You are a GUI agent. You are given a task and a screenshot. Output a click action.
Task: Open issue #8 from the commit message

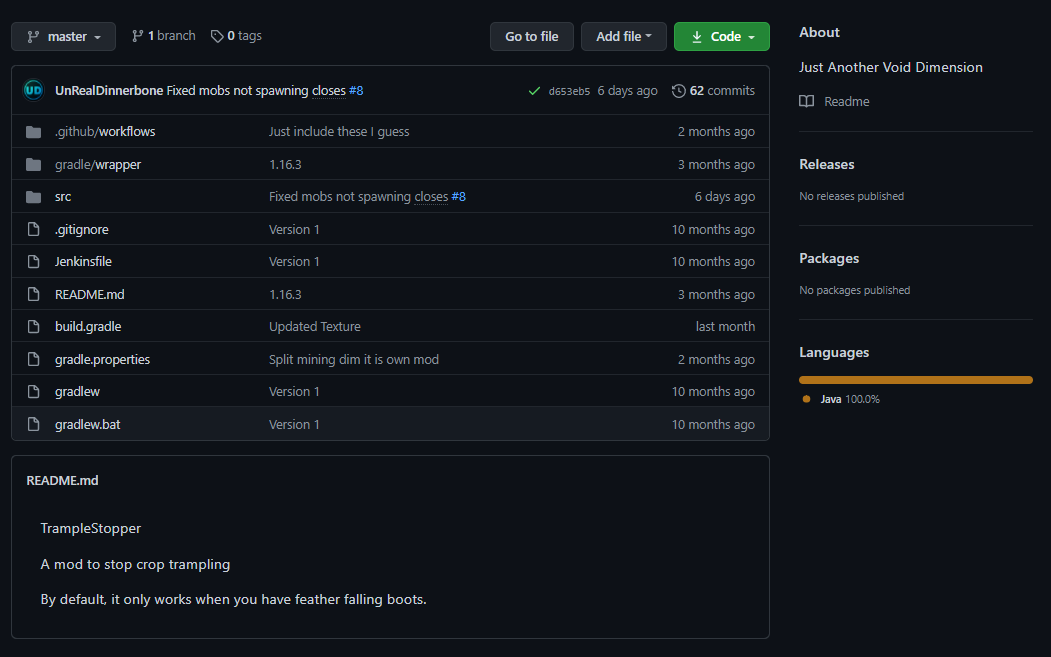coord(358,90)
